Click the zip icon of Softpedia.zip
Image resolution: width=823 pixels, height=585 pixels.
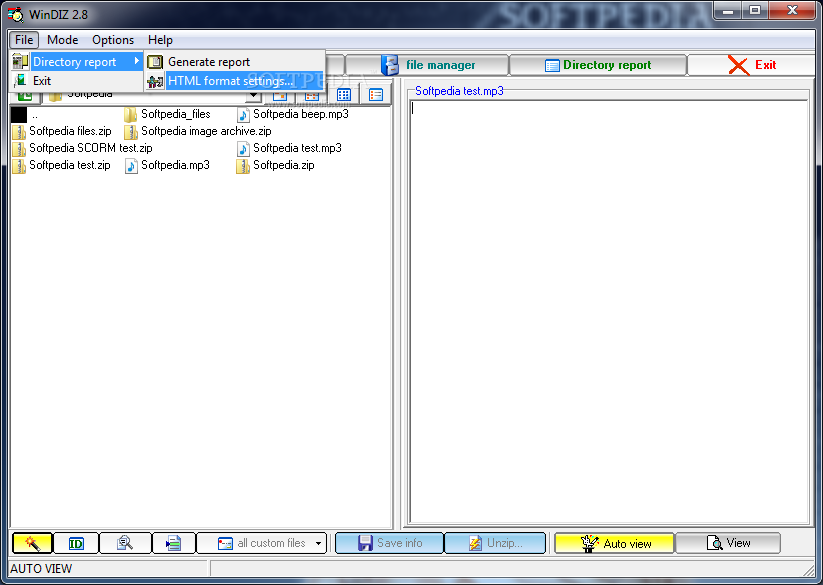tap(242, 166)
